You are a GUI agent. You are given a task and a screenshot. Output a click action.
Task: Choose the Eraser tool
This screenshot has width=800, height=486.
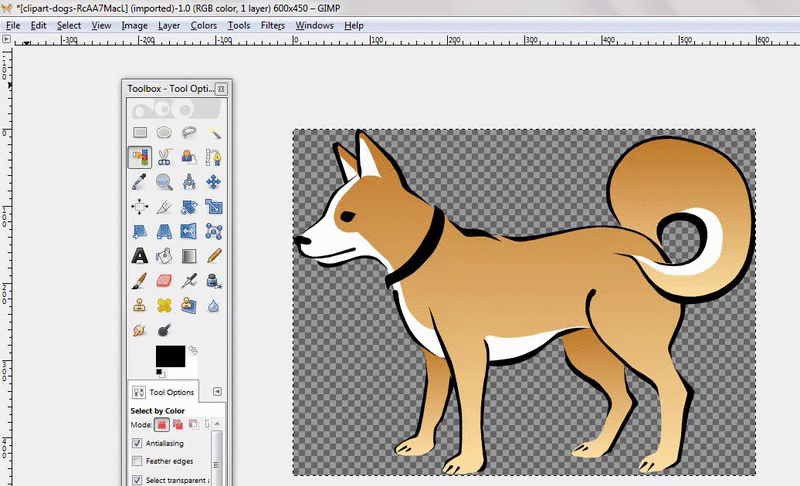164,280
